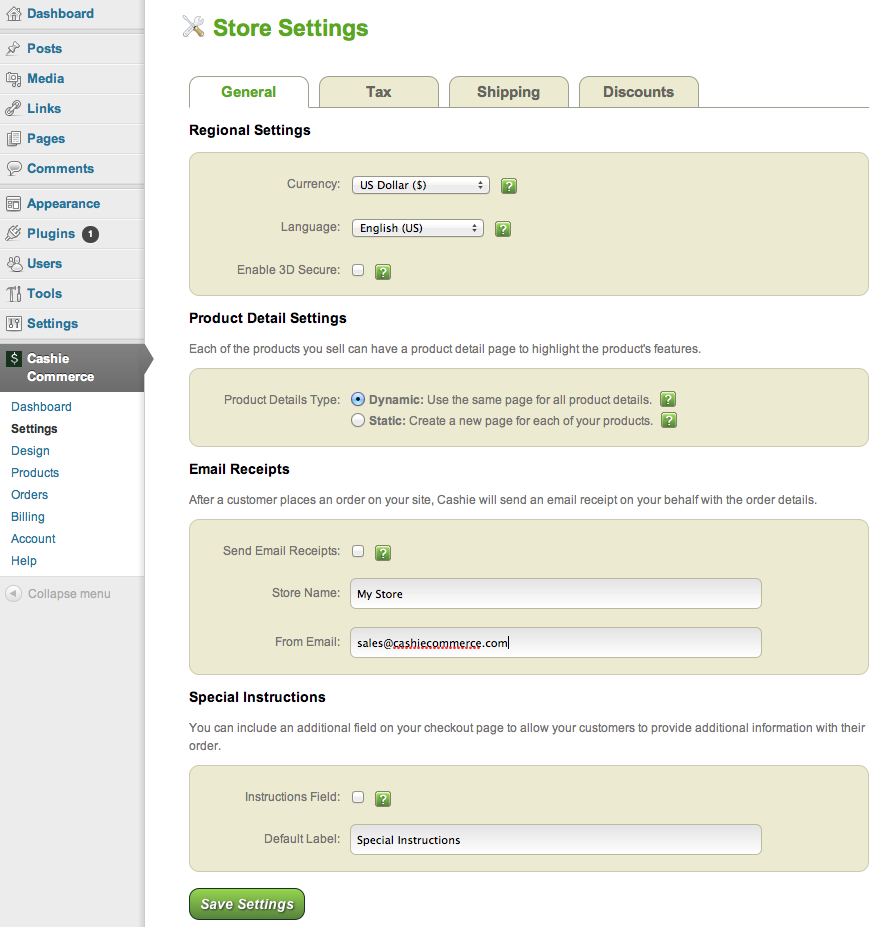The width and height of the screenshot is (878, 927).
Task: Open the Pages menu label
Action: coord(46,139)
